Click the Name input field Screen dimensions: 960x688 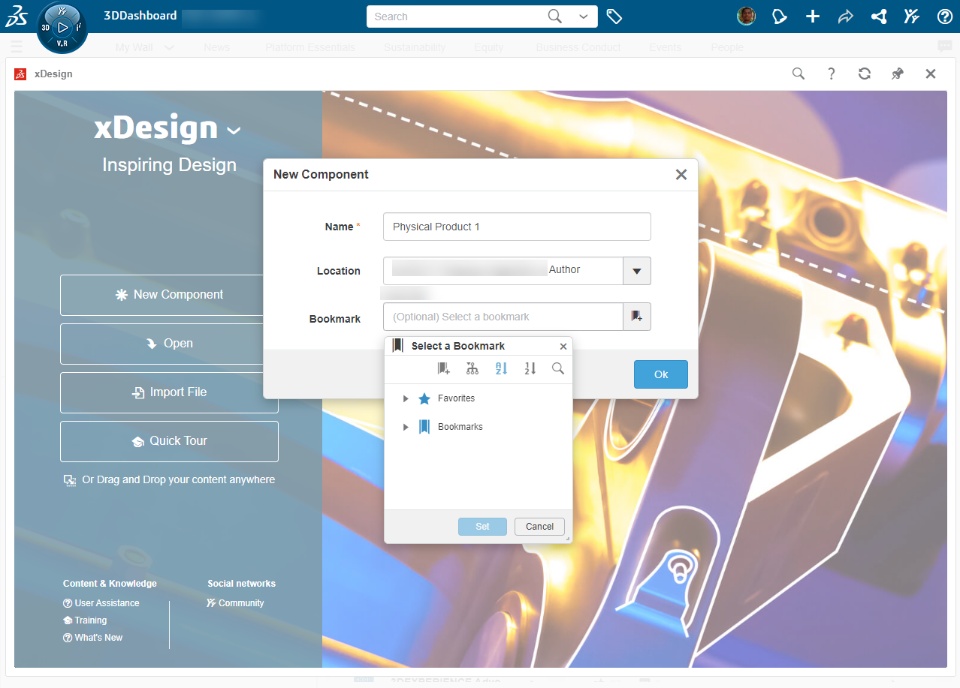pyautogui.click(x=517, y=226)
